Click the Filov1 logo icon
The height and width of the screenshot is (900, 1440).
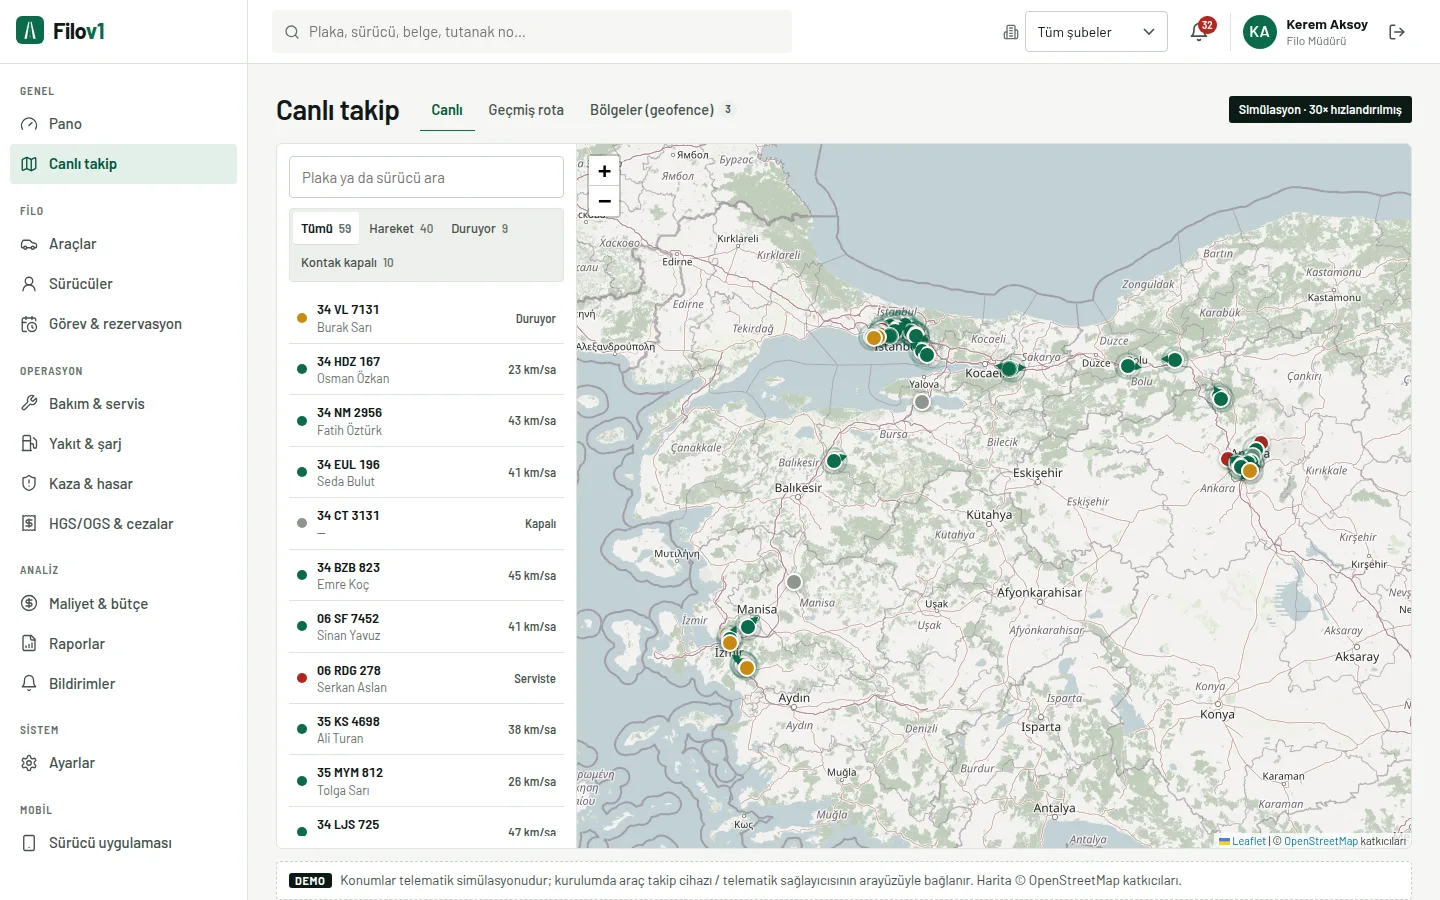pyautogui.click(x=30, y=31)
